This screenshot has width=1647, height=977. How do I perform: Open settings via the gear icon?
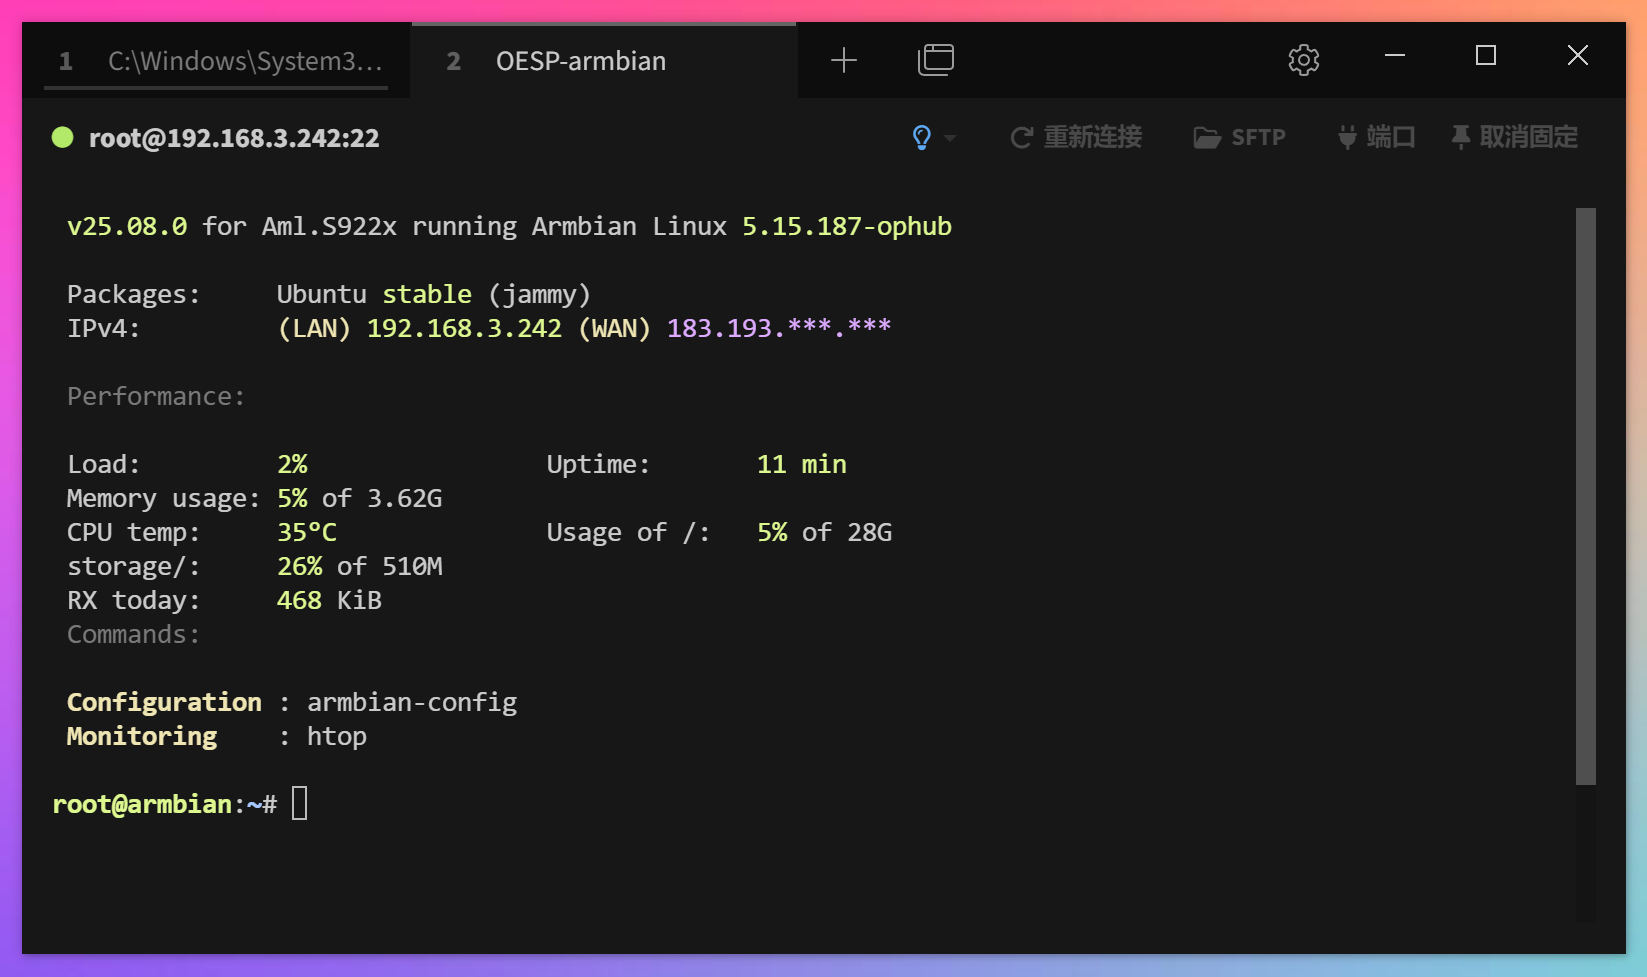click(x=1303, y=60)
